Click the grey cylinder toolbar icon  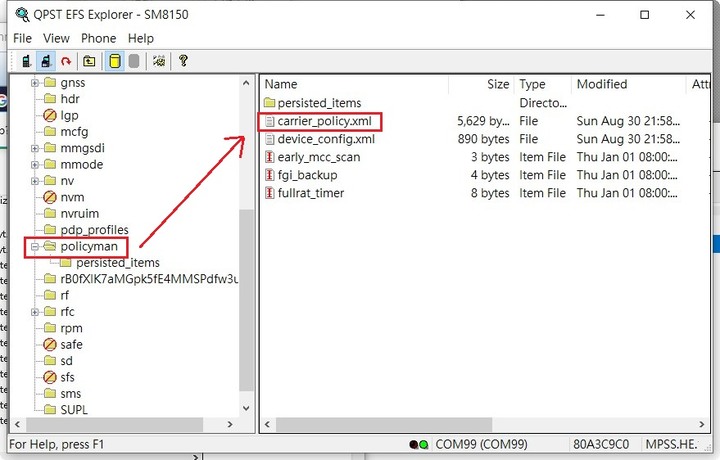(x=134, y=61)
